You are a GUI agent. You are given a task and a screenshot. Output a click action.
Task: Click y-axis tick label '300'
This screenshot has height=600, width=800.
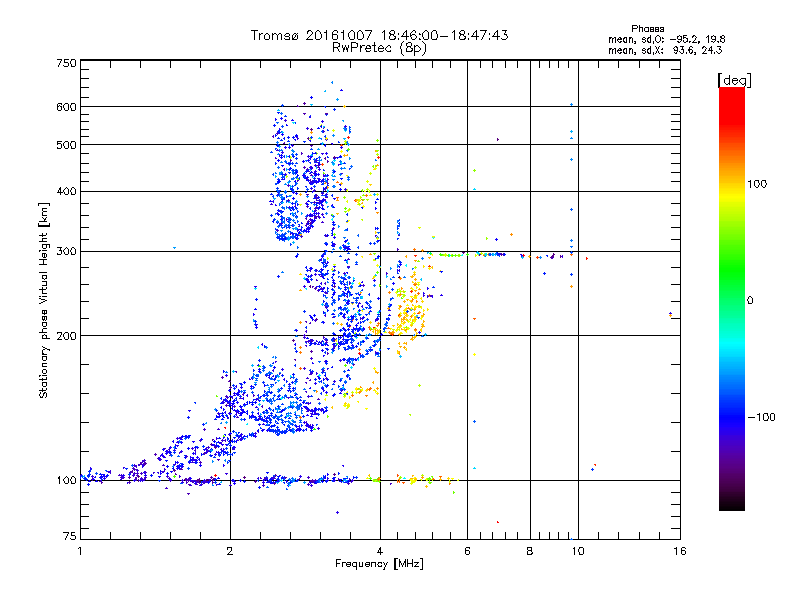point(67,252)
